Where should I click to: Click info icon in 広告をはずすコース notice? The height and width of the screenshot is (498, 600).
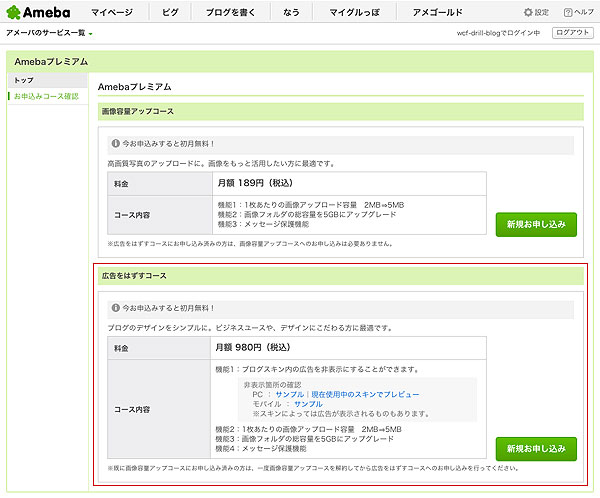(x=116, y=308)
